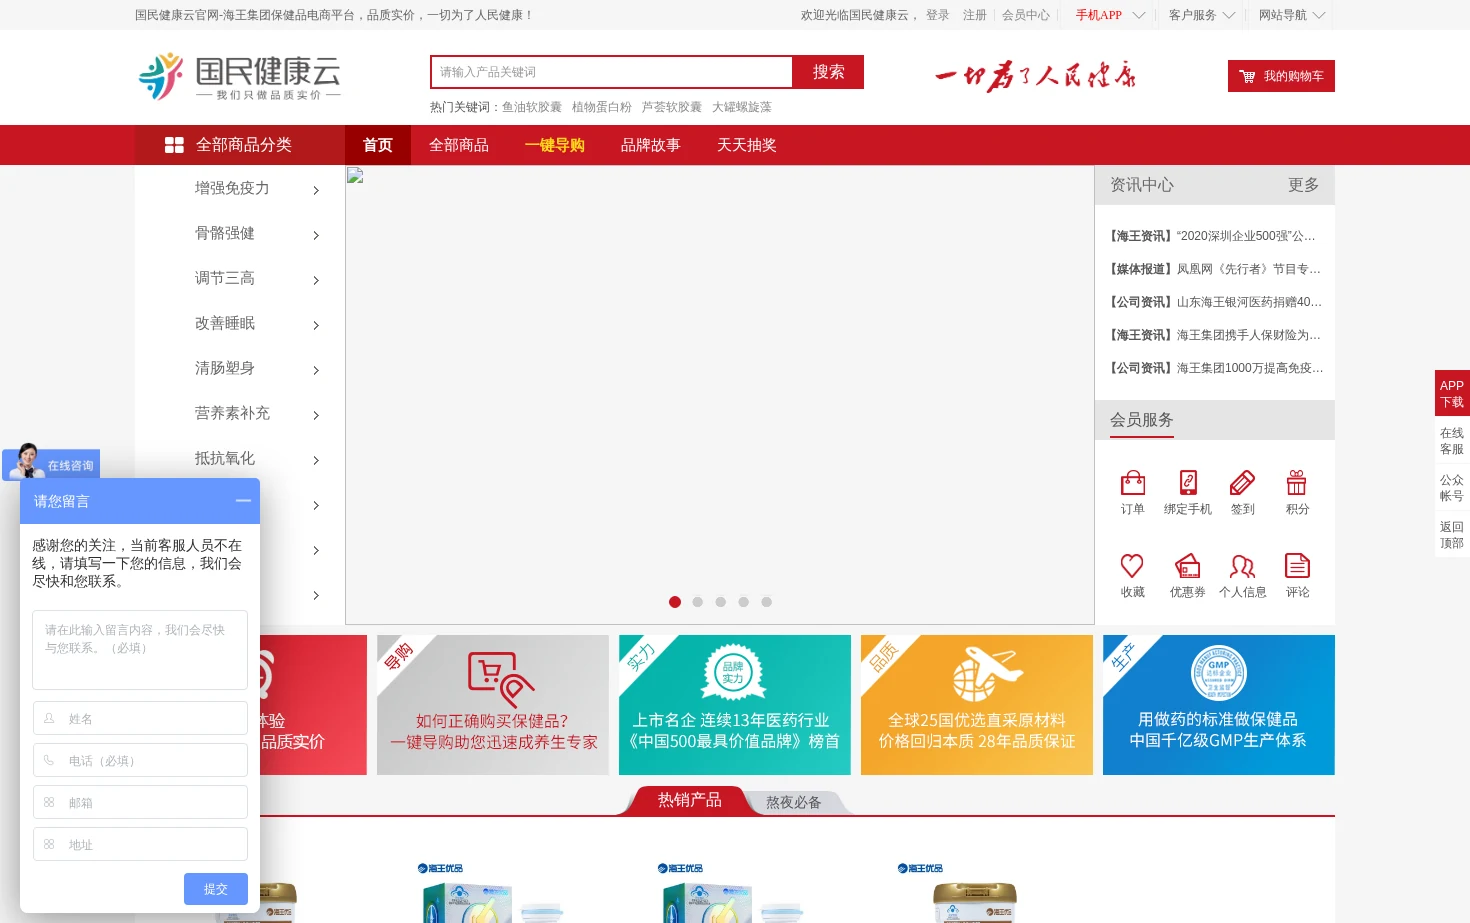Click the 登录 login link

click(x=938, y=15)
